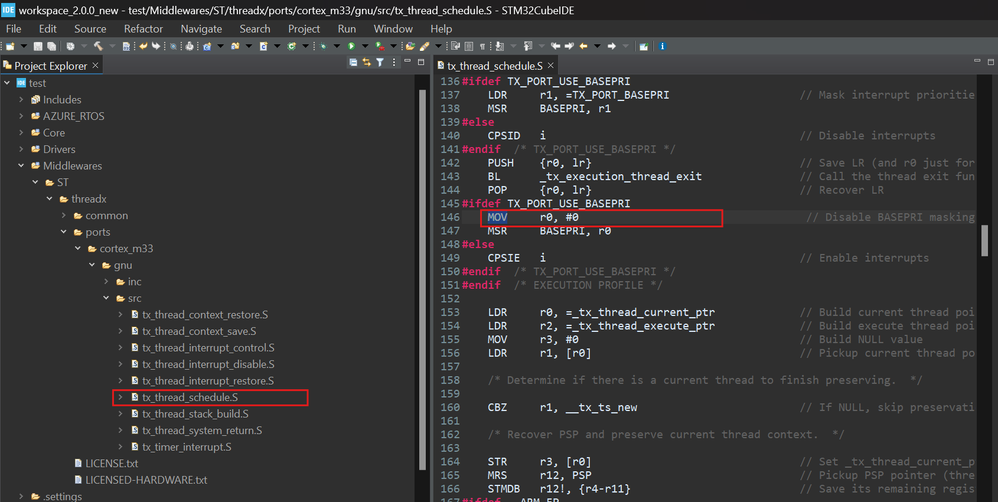Screen dimensions: 998x502
Task: Expand the Includes folder
Action: pyautogui.click(x=21, y=100)
